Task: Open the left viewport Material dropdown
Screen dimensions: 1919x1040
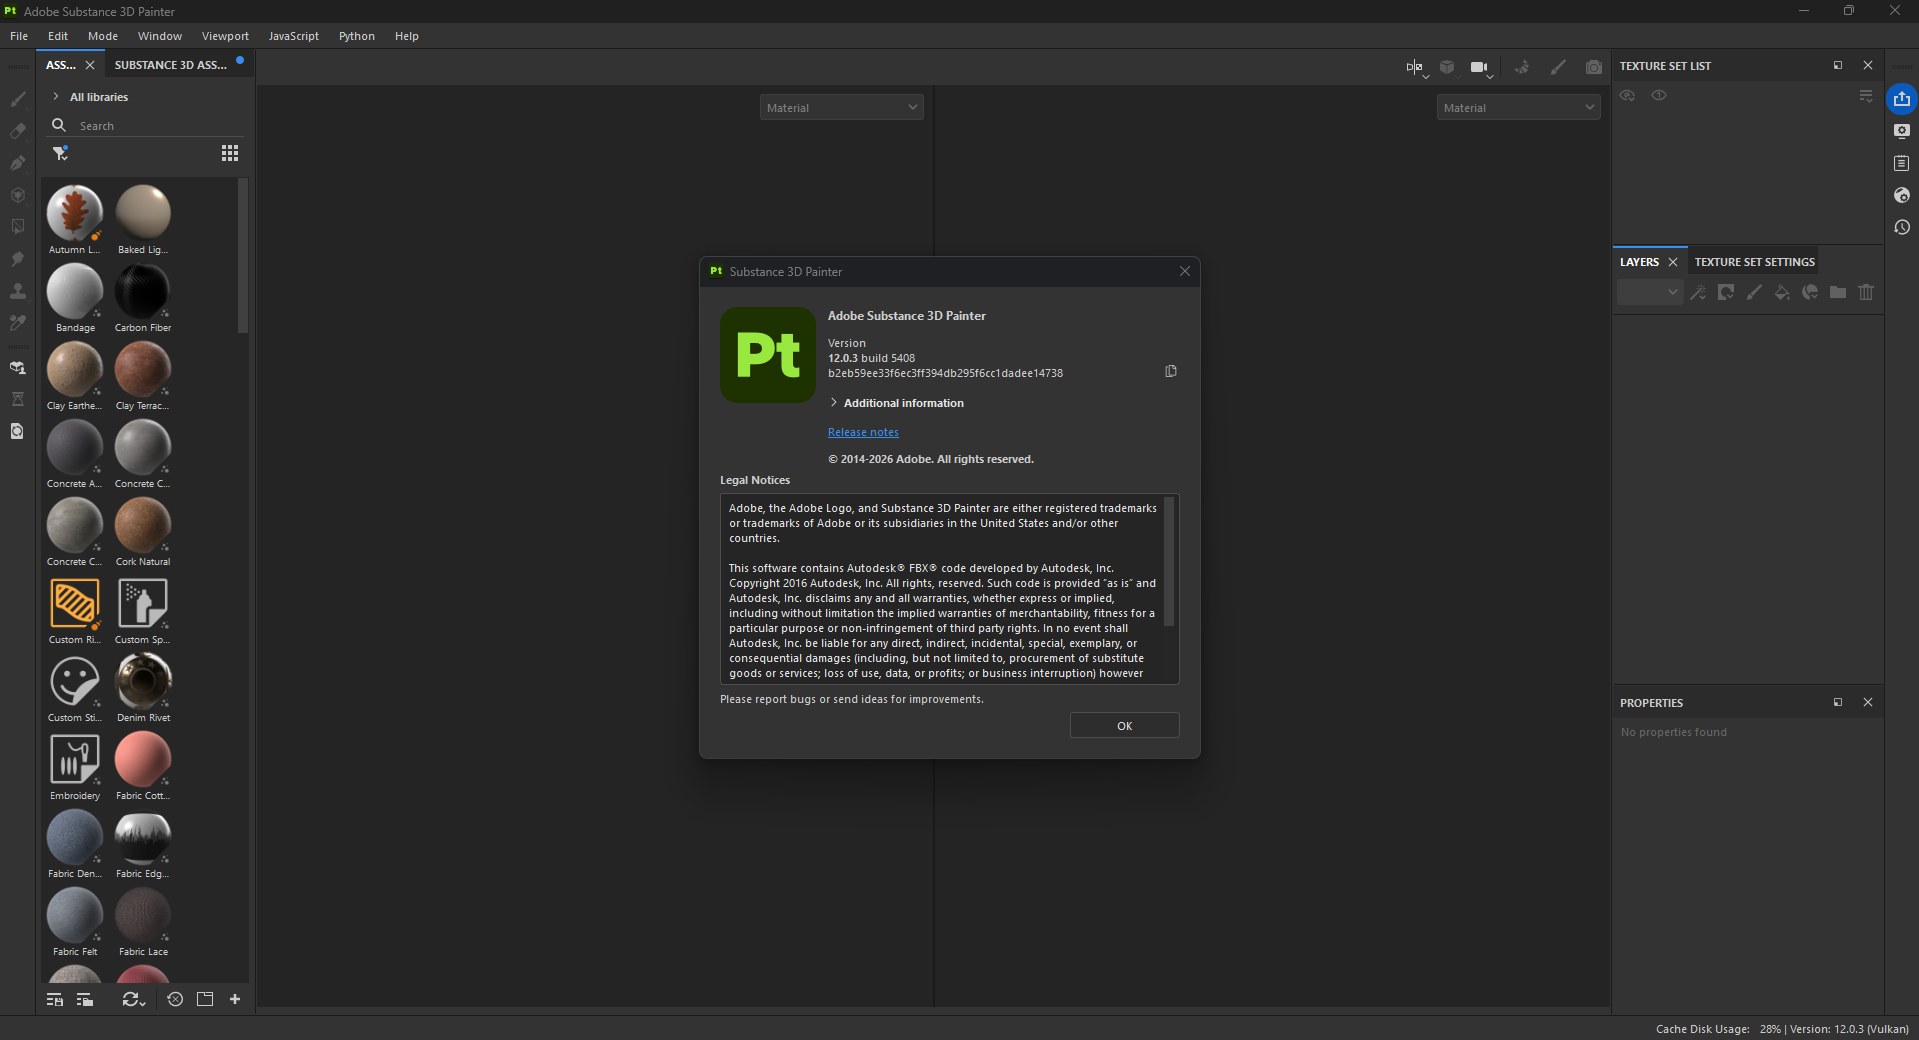Action: [841, 107]
